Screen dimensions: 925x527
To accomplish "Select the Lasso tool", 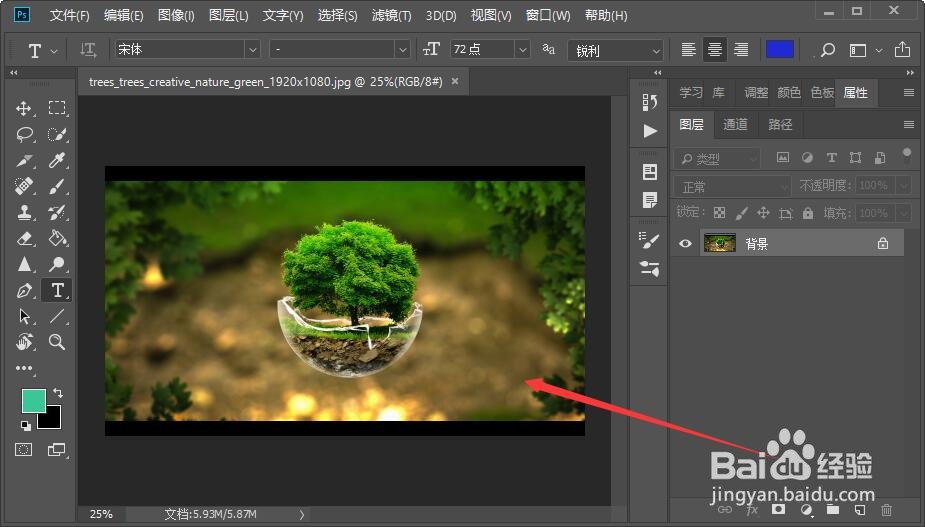I will pos(24,135).
